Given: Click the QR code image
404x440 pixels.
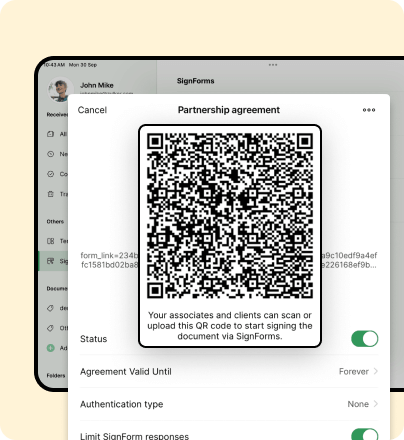Looking at the screenshot, I should (230, 216).
